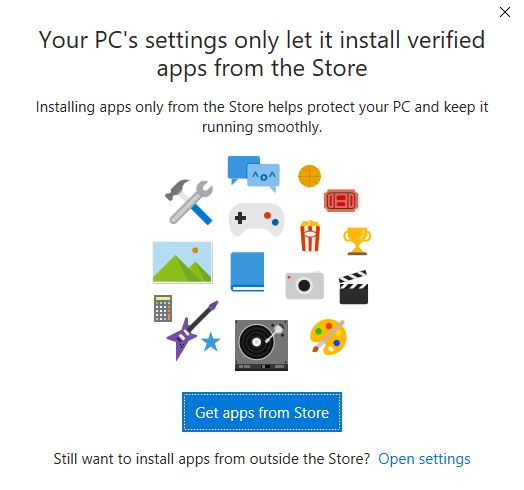Click the gray camera icon
This screenshot has width=524, height=490.
click(304, 285)
